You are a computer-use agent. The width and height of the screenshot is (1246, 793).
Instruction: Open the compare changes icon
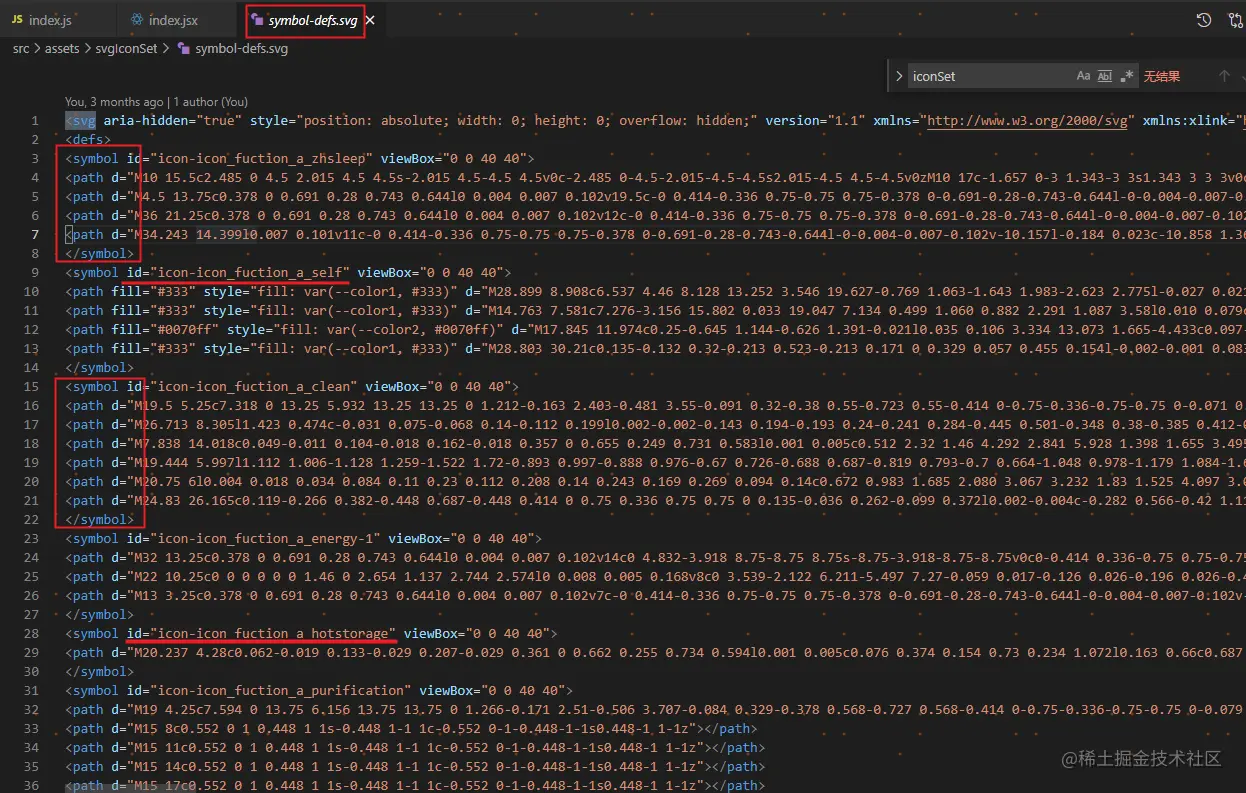(1235, 20)
